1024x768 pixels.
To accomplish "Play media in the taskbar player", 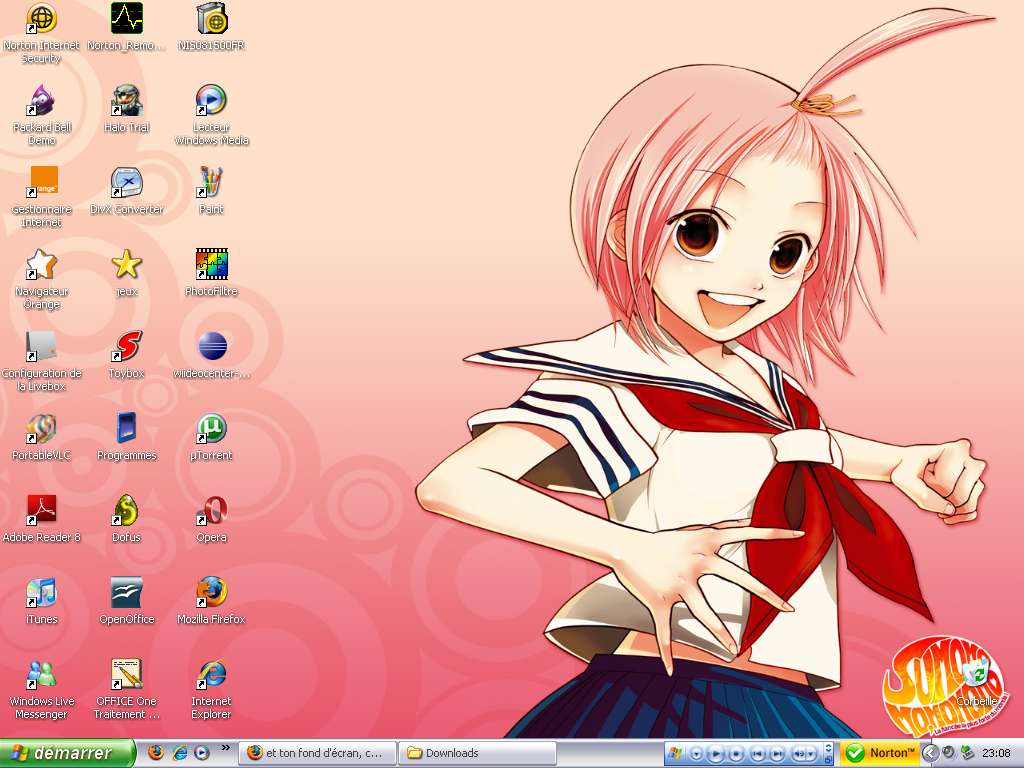I will pos(715,754).
